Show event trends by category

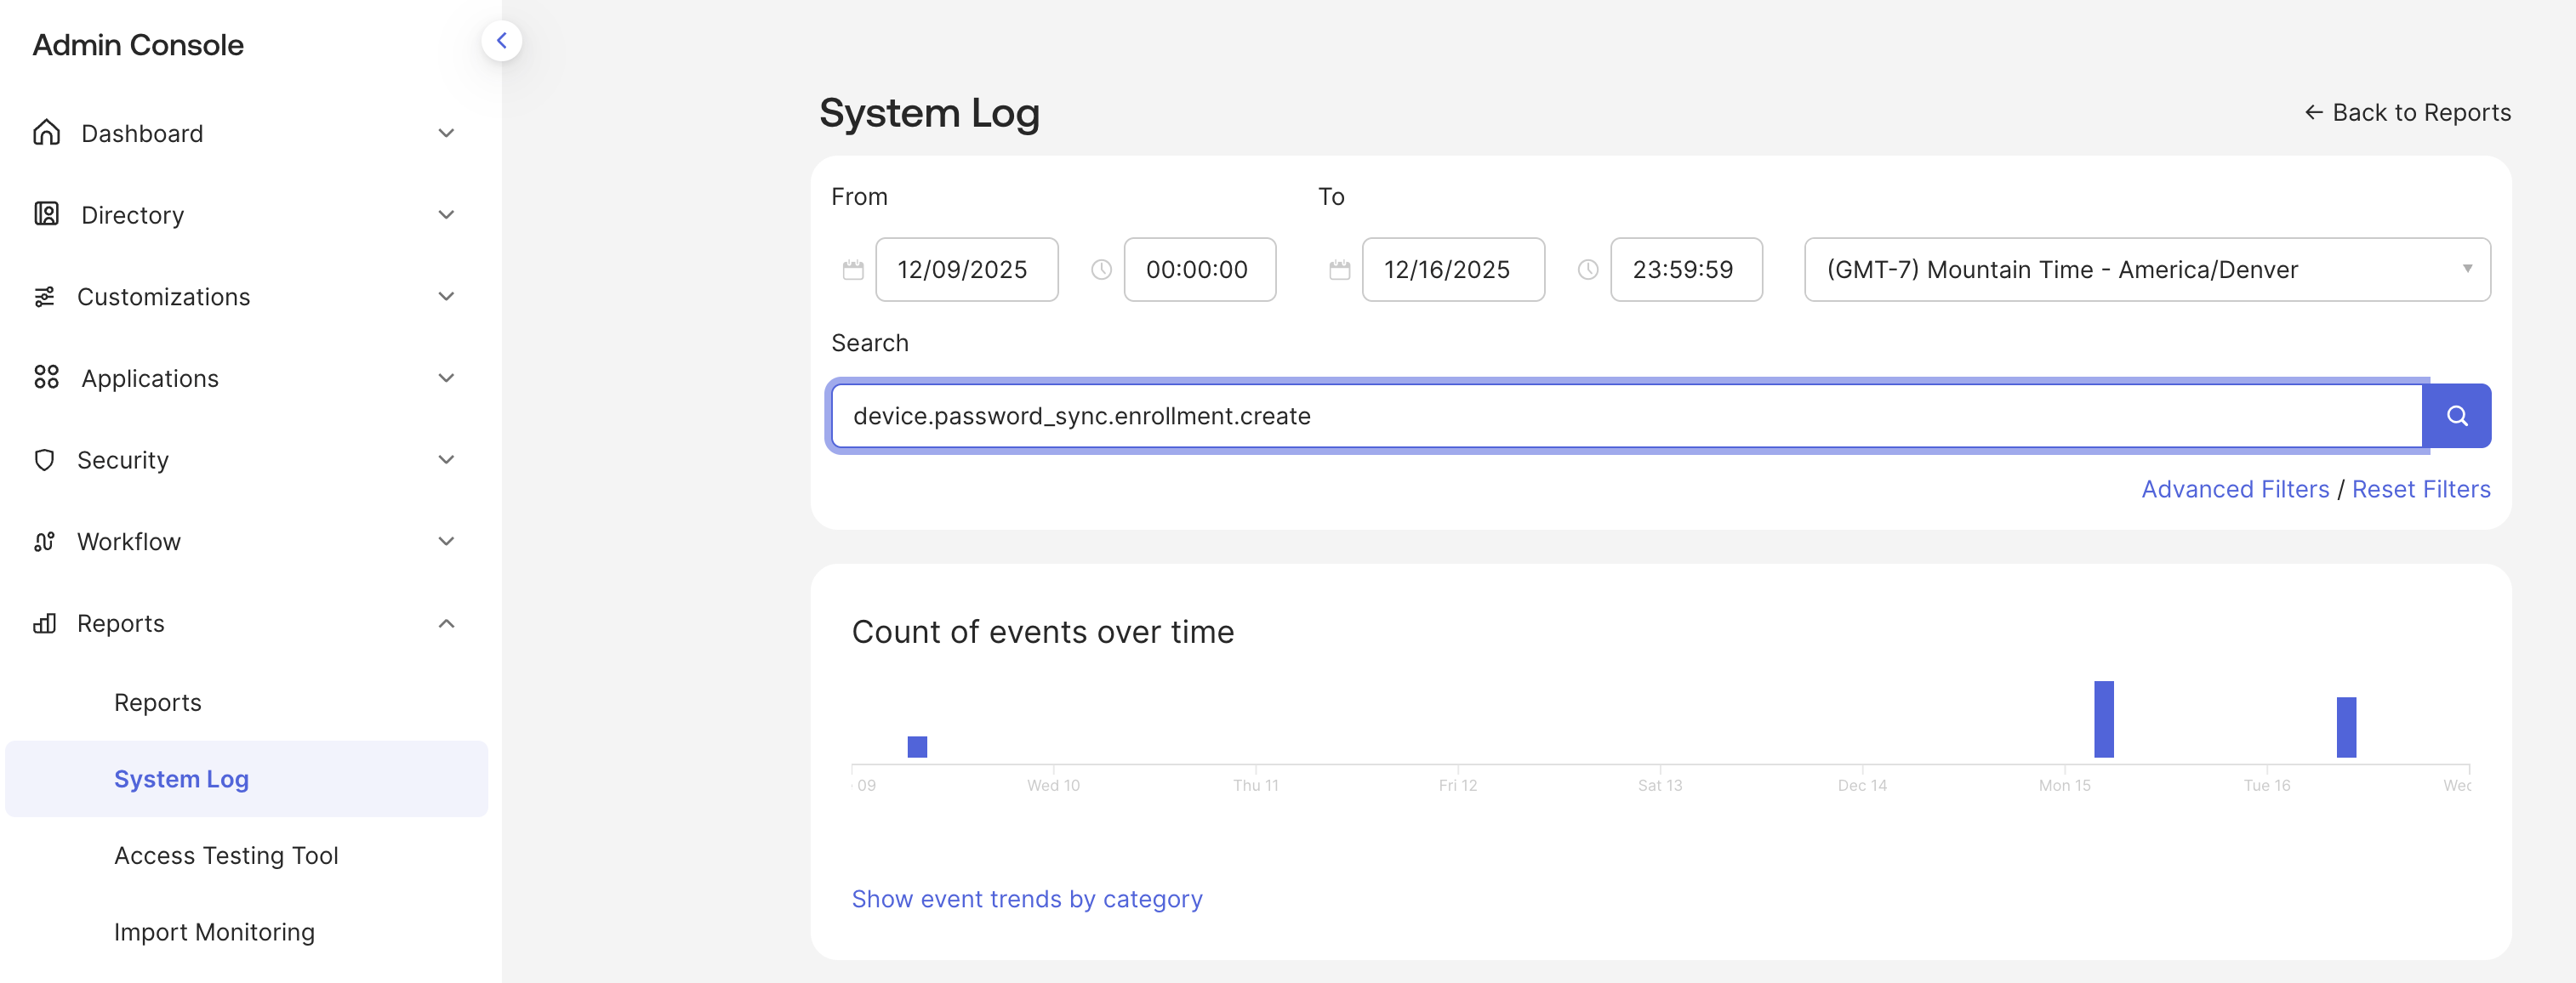1027,899
